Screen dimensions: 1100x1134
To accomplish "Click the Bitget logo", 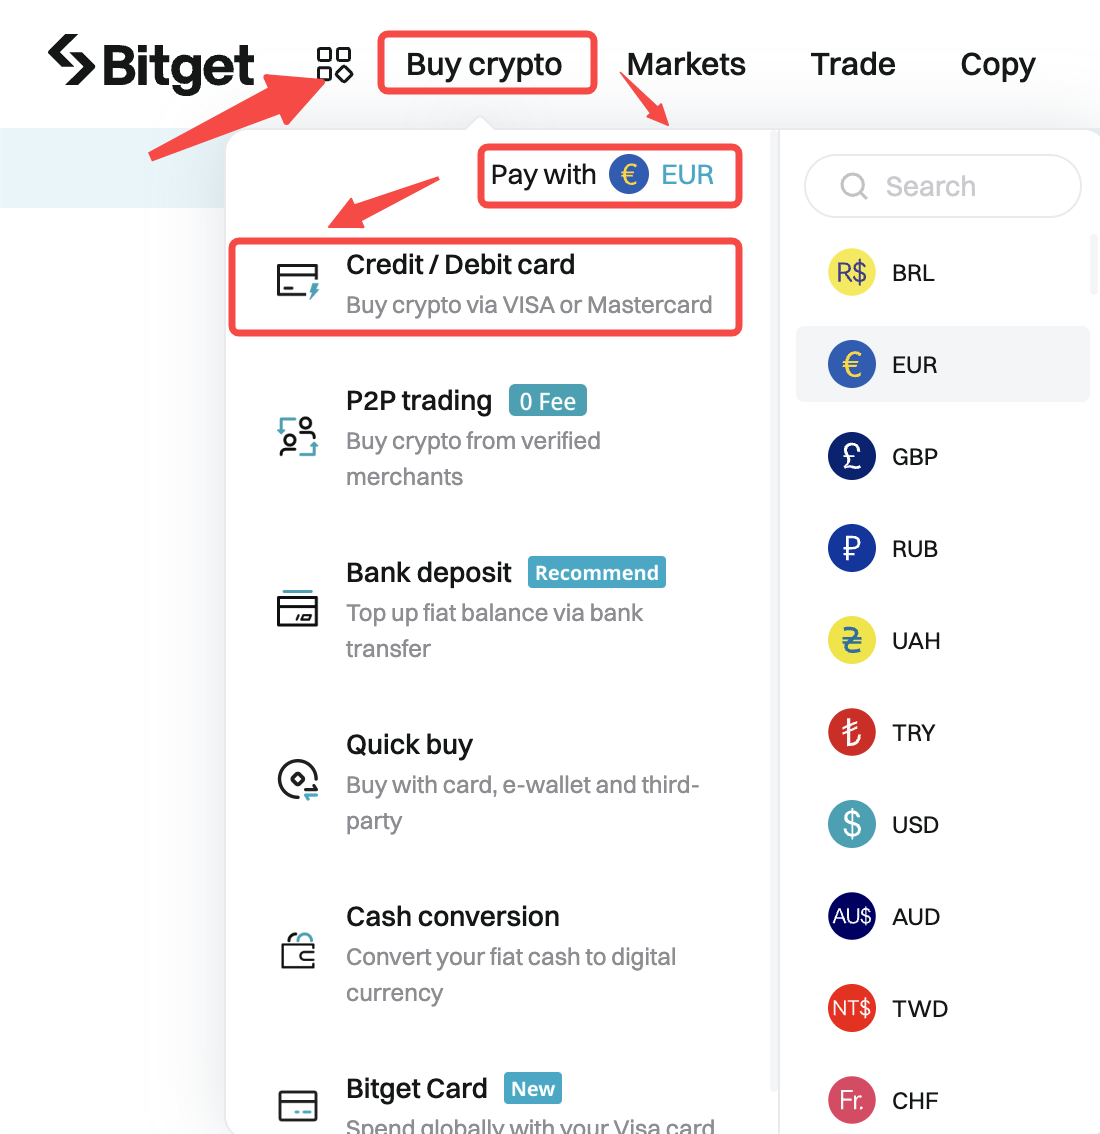I will pyautogui.click(x=150, y=63).
